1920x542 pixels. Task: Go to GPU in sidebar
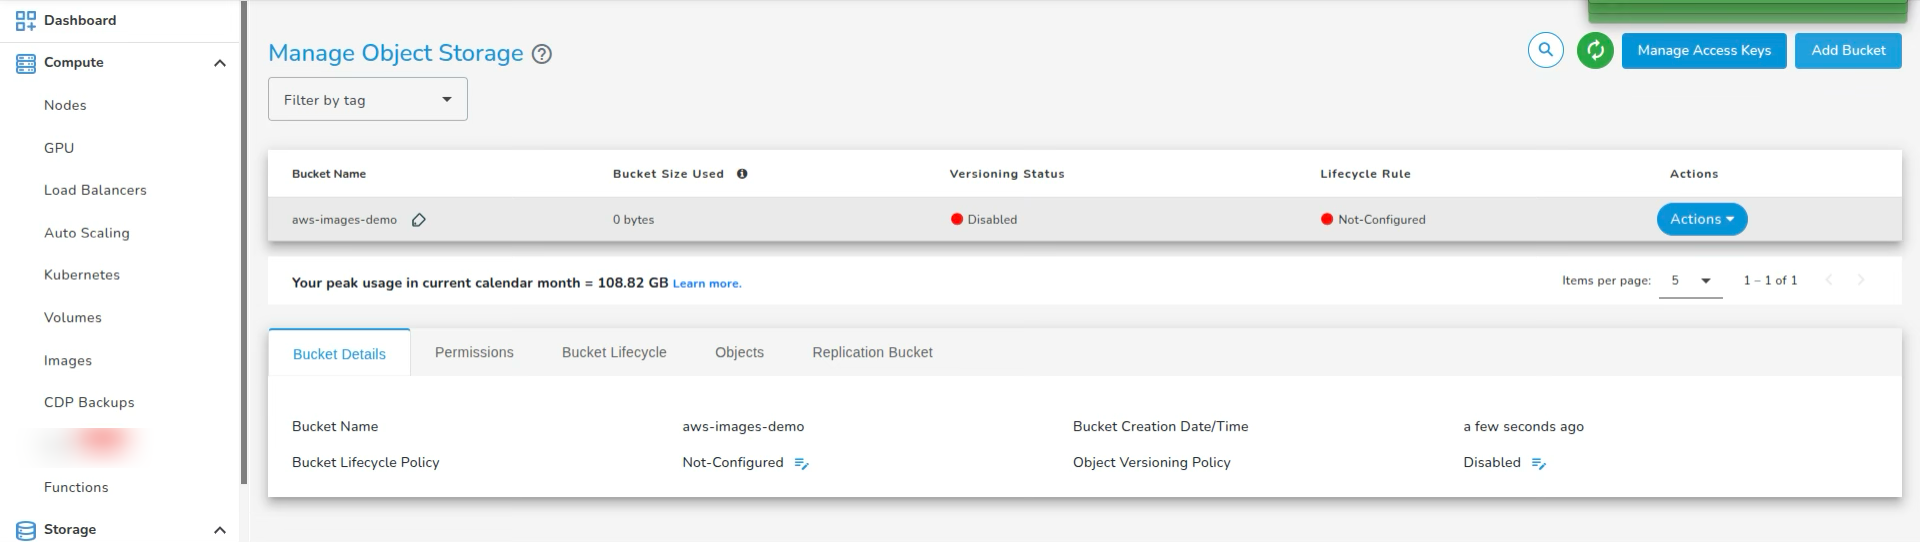(x=59, y=148)
